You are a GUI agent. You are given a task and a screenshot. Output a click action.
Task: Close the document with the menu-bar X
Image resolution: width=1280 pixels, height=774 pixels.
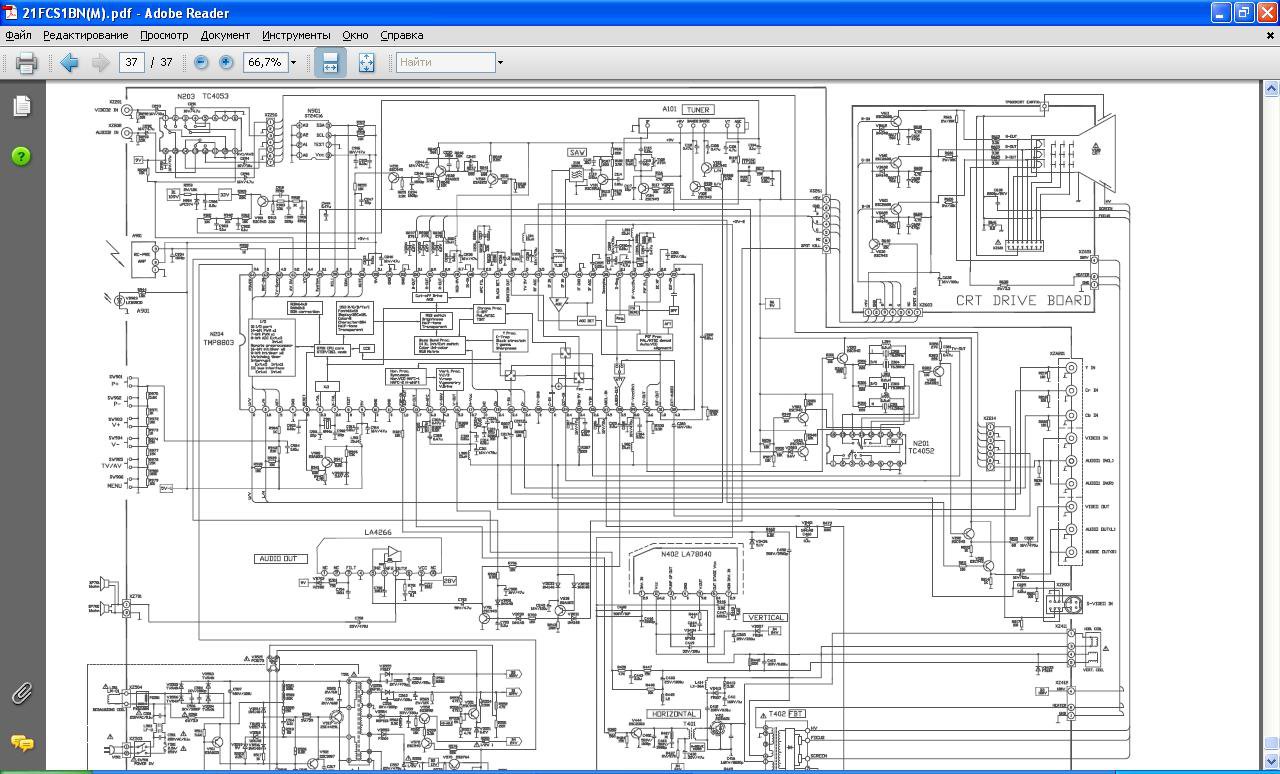1271,35
